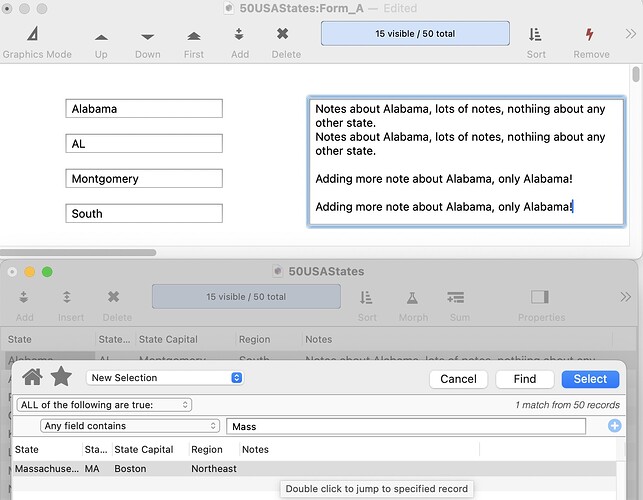Click Delete icon in 50USAStates window toolbar
Screen dimensions: 643x500
click(x=114, y=297)
